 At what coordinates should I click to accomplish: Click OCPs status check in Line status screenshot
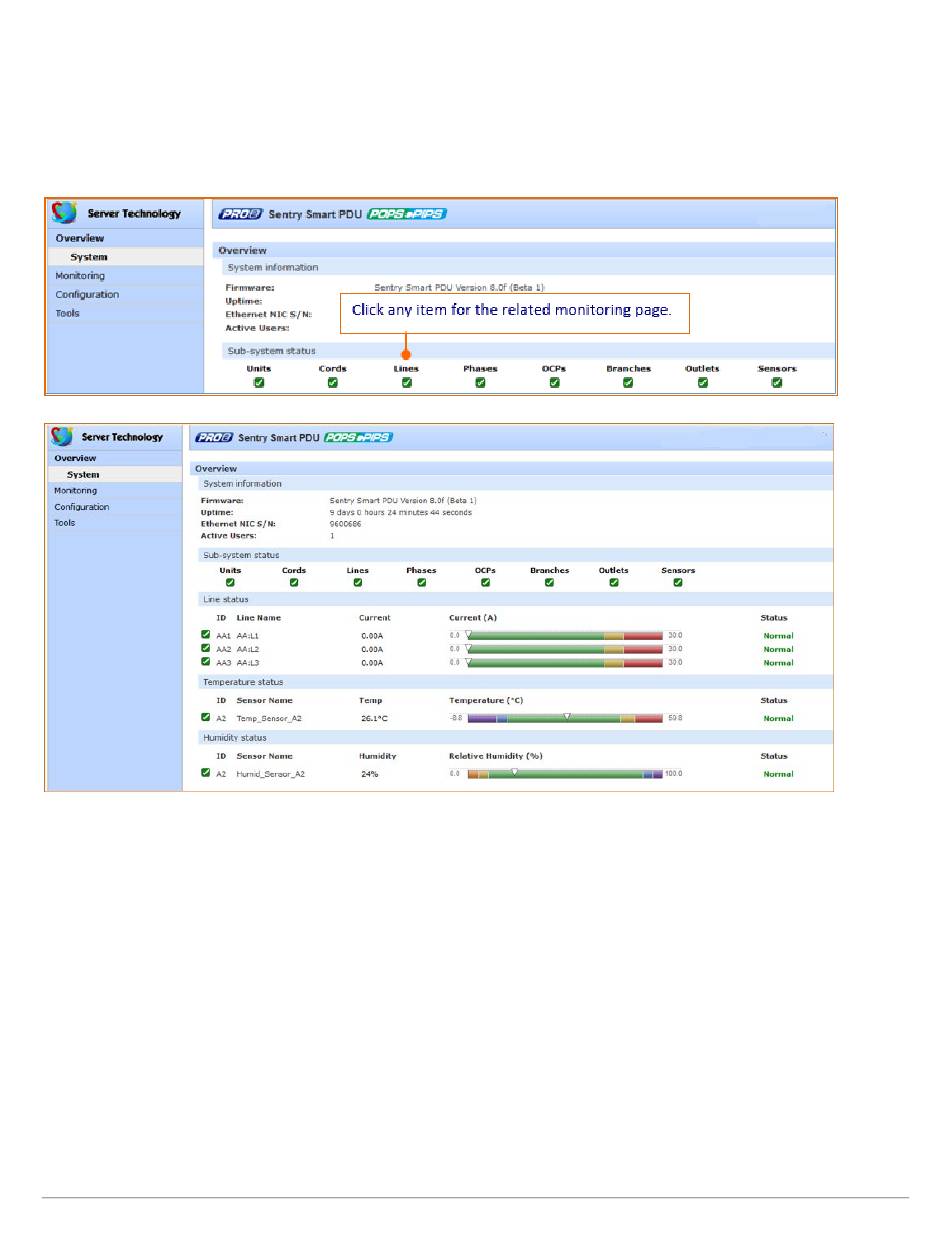click(486, 583)
